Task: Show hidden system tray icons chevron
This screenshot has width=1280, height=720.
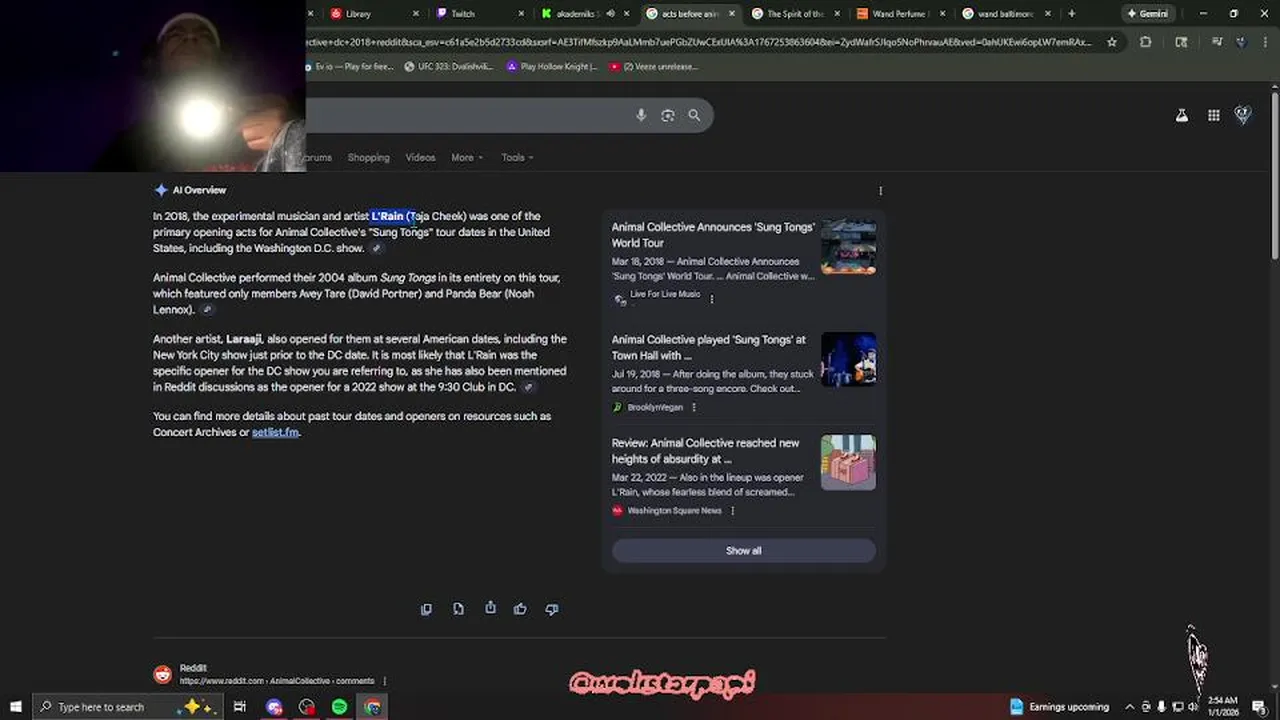Action: pos(1130,707)
